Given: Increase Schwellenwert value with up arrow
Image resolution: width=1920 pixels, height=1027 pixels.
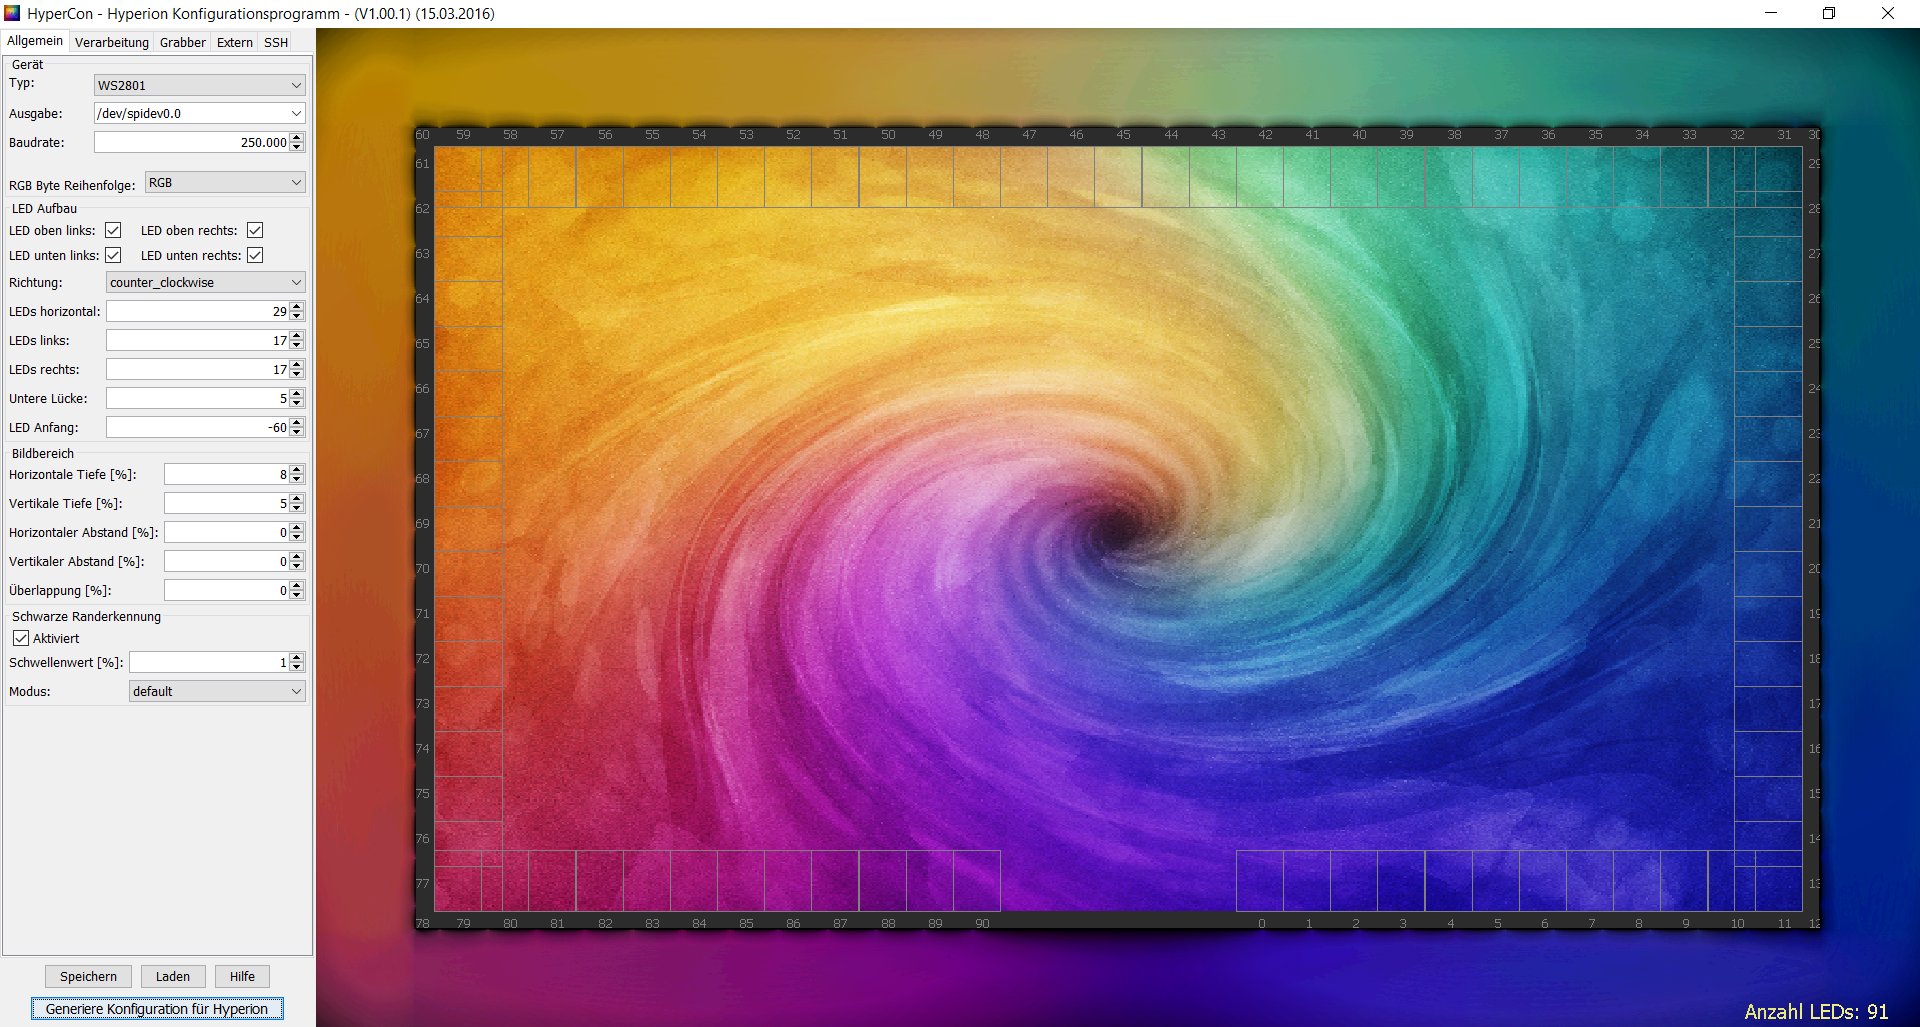Looking at the screenshot, I should click(297, 658).
